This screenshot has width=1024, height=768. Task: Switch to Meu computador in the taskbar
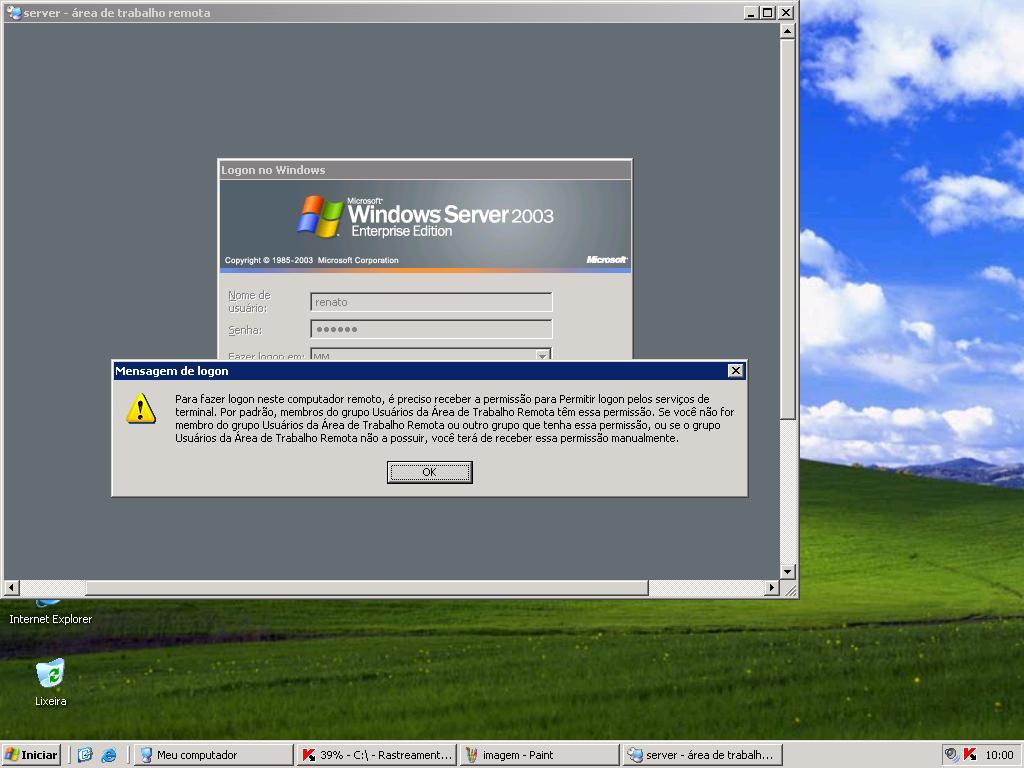[x=214, y=755]
